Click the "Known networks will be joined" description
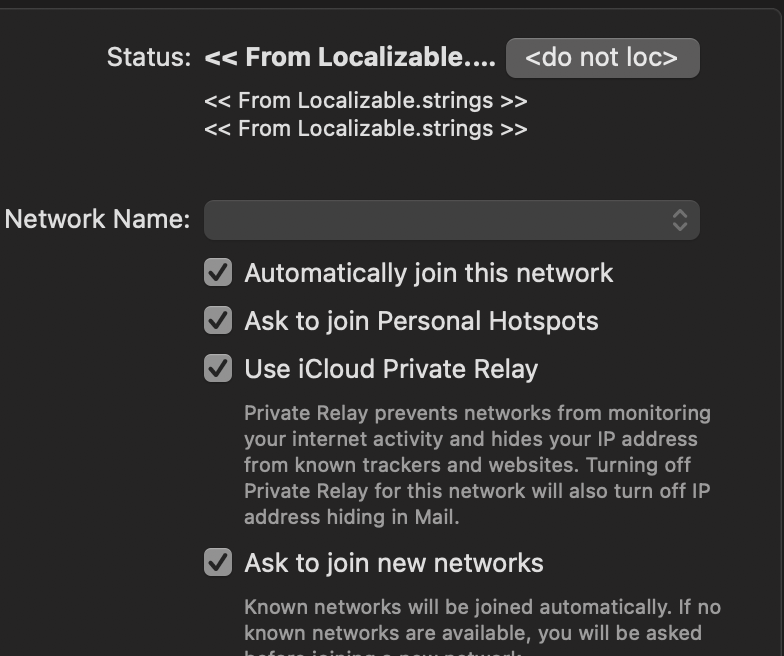 [x=482, y=620]
